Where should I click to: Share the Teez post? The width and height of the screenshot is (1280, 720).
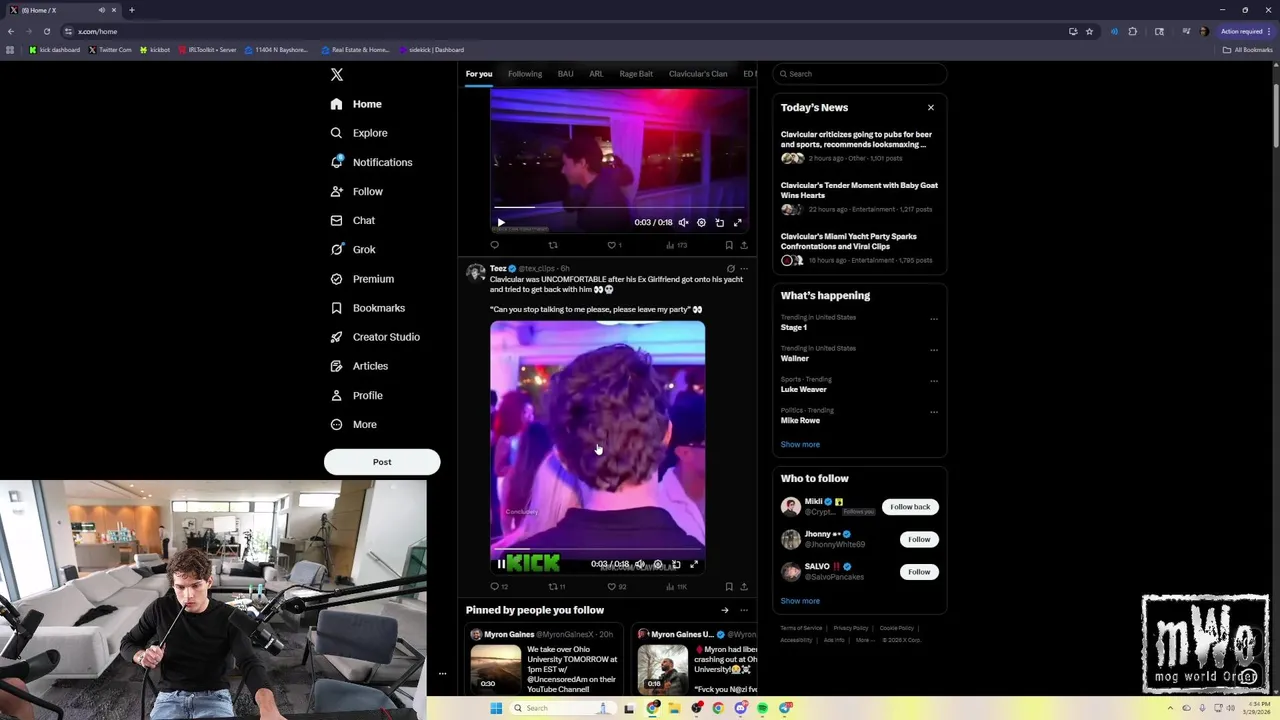pos(744,587)
